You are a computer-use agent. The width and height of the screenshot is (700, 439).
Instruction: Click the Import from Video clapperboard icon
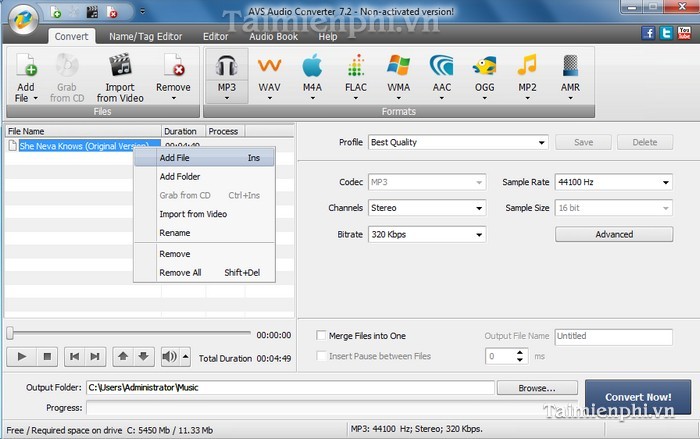click(120, 65)
